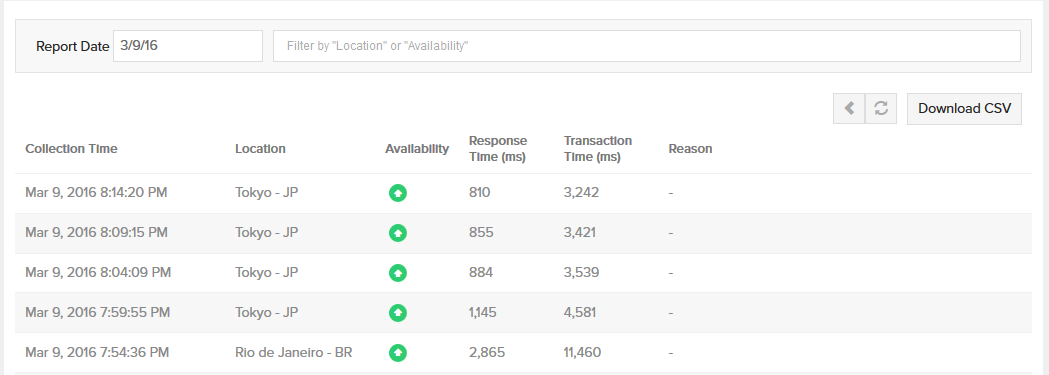The height and width of the screenshot is (375, 1049).
Task: Click green availability icon for 8:14:20 PM row
Action: 398,193
